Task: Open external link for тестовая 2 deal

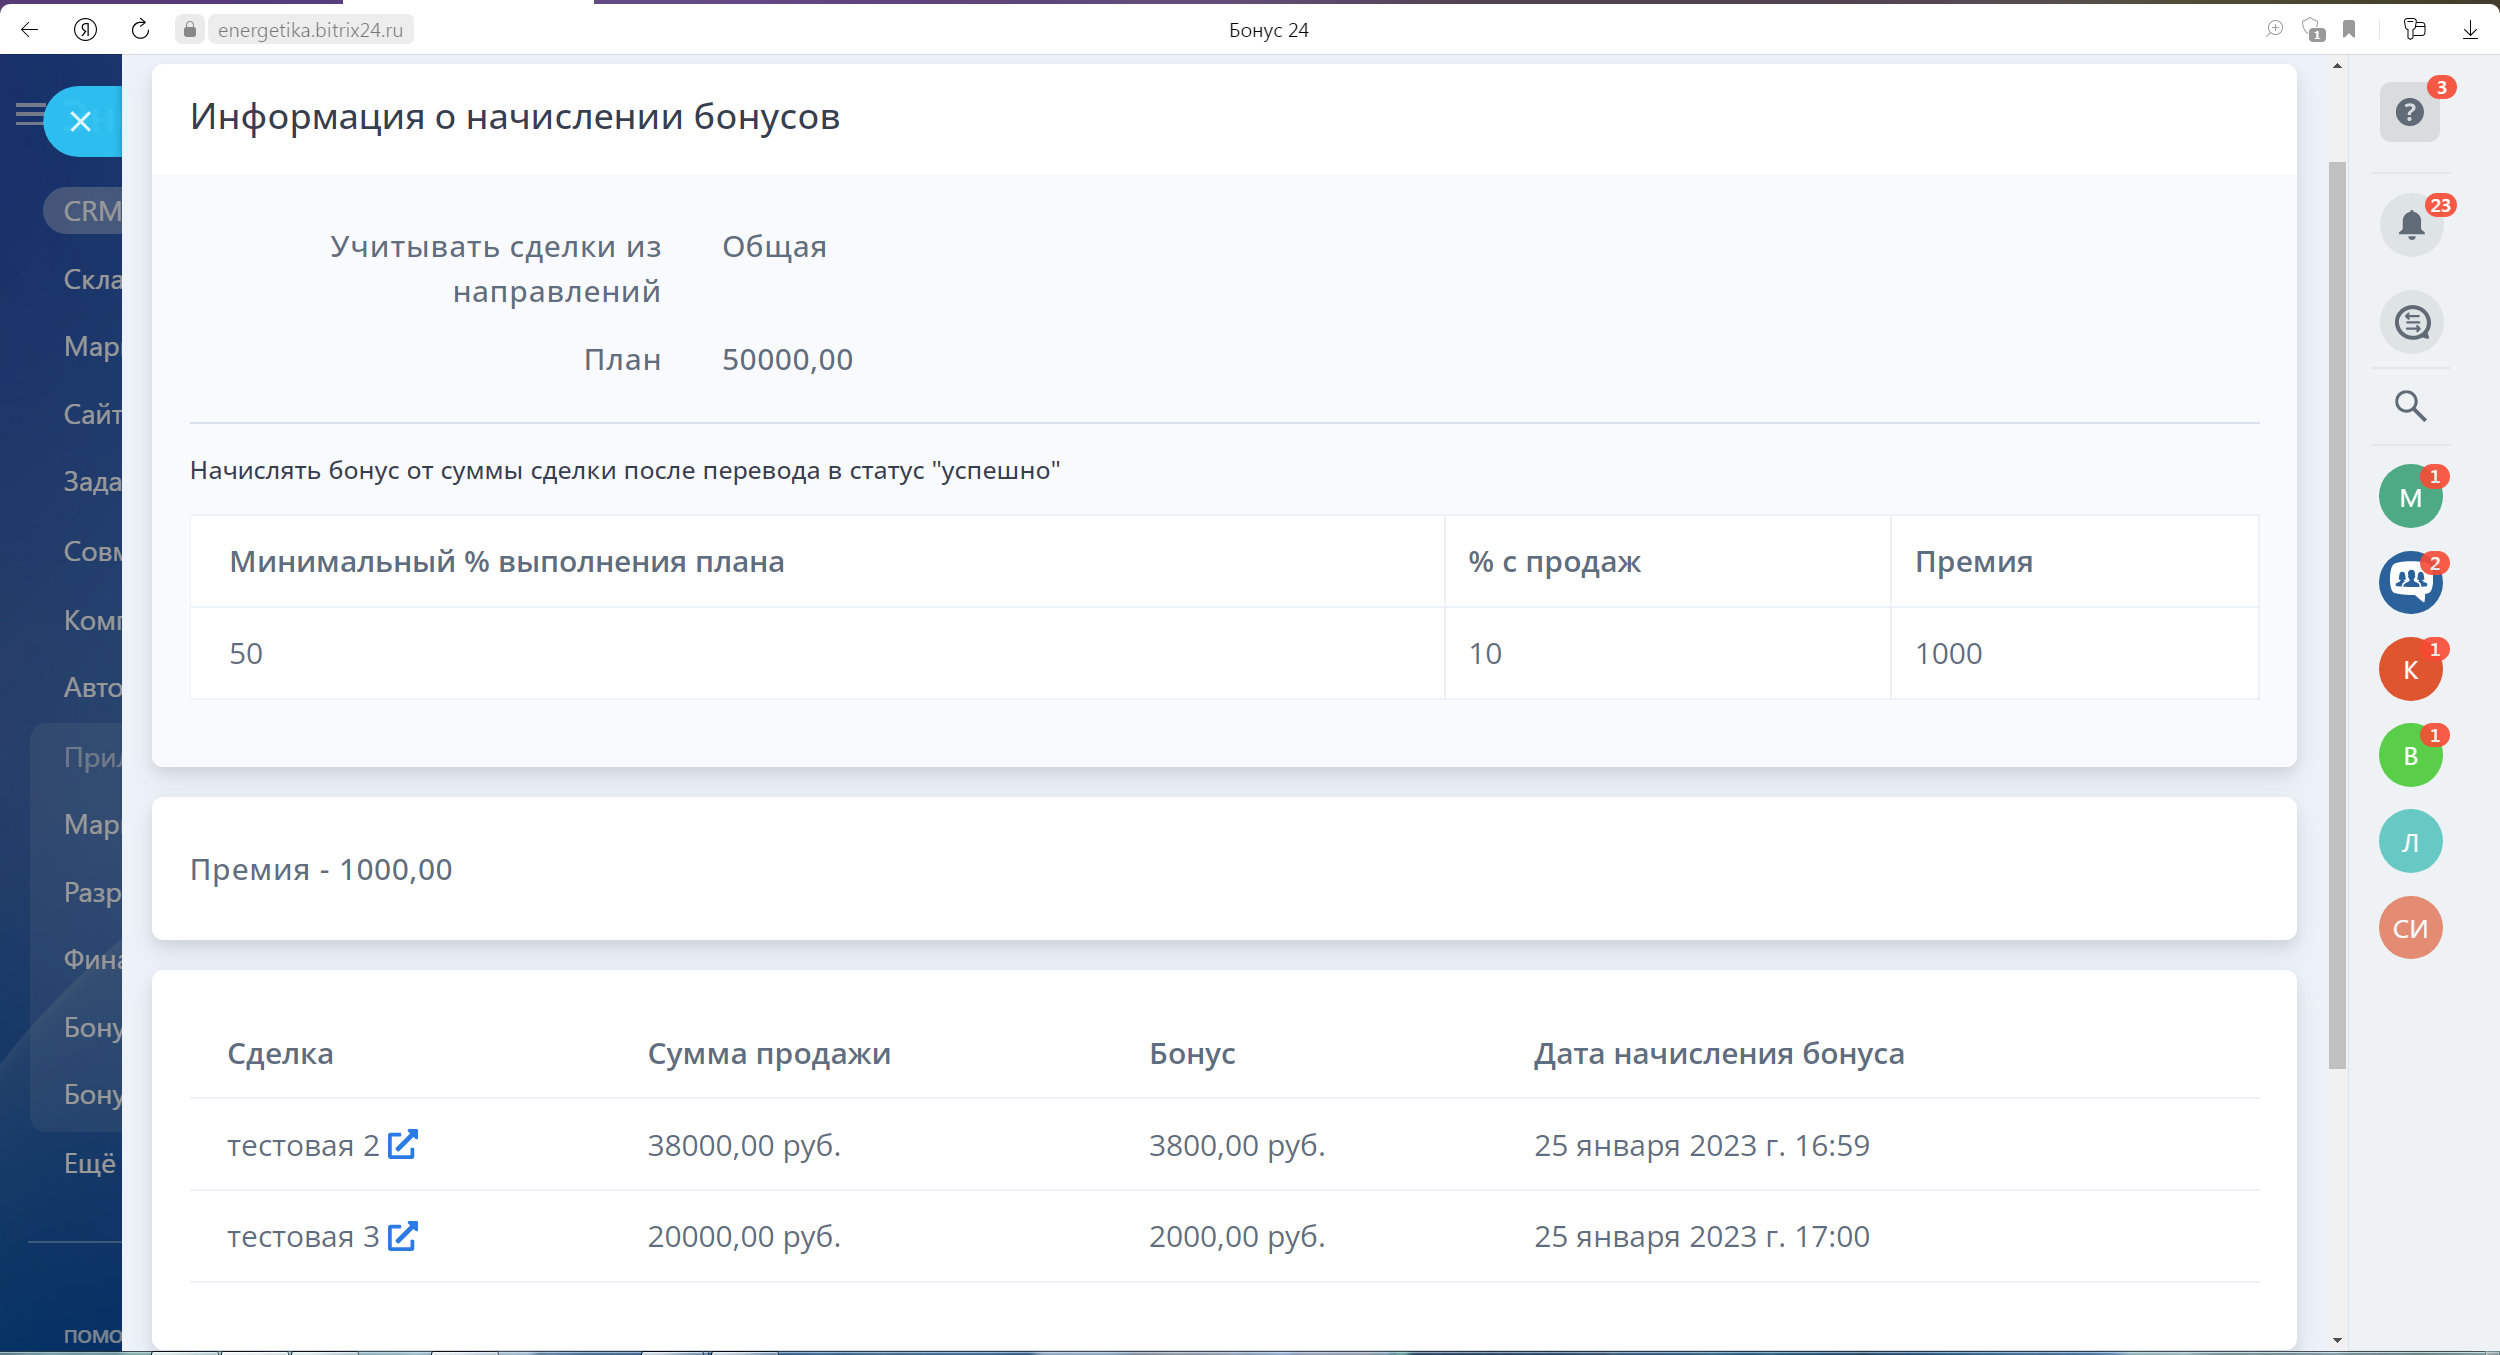Action: click(402, 1144)
